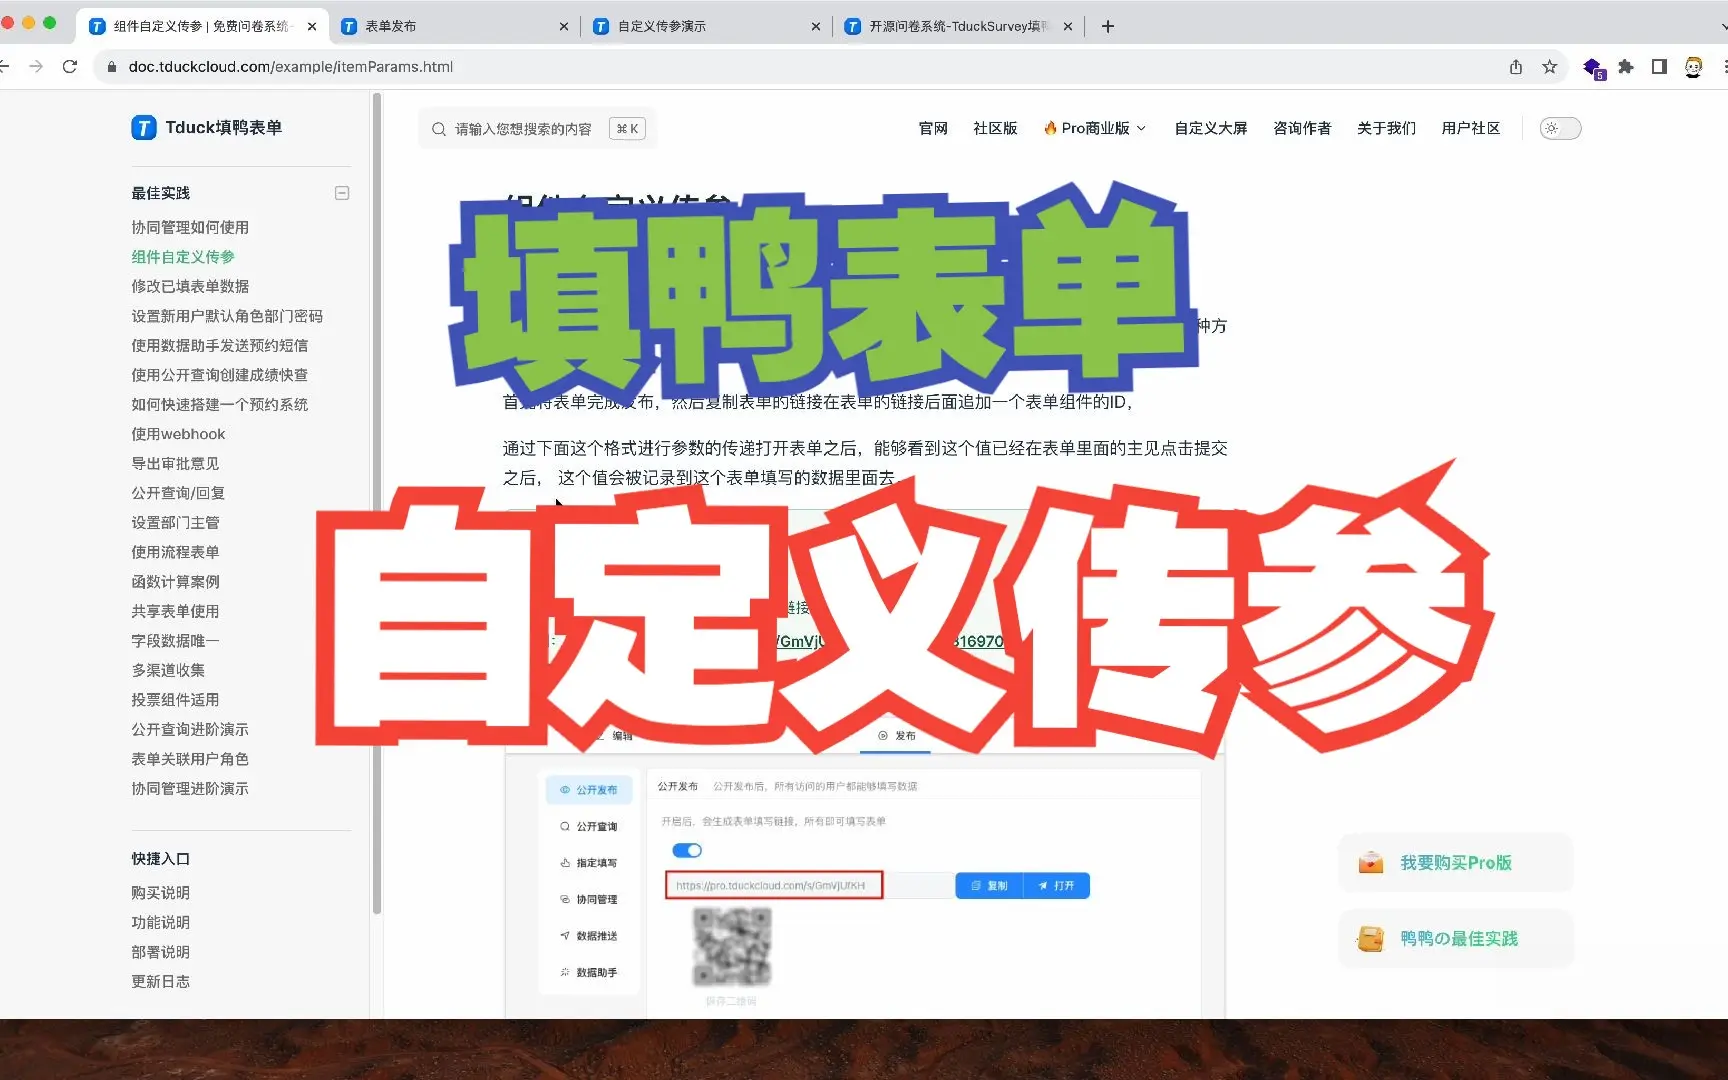Click the gift icon beside 我要购买Pro版

[1371, 862]
